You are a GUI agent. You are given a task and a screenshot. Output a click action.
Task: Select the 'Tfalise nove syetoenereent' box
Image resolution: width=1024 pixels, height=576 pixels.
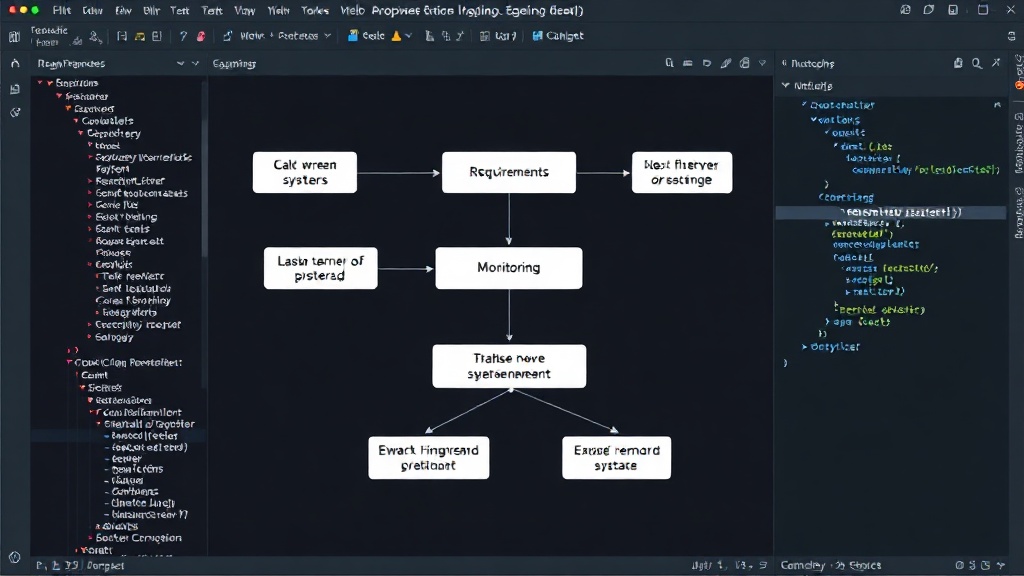[x=509, y=366]
